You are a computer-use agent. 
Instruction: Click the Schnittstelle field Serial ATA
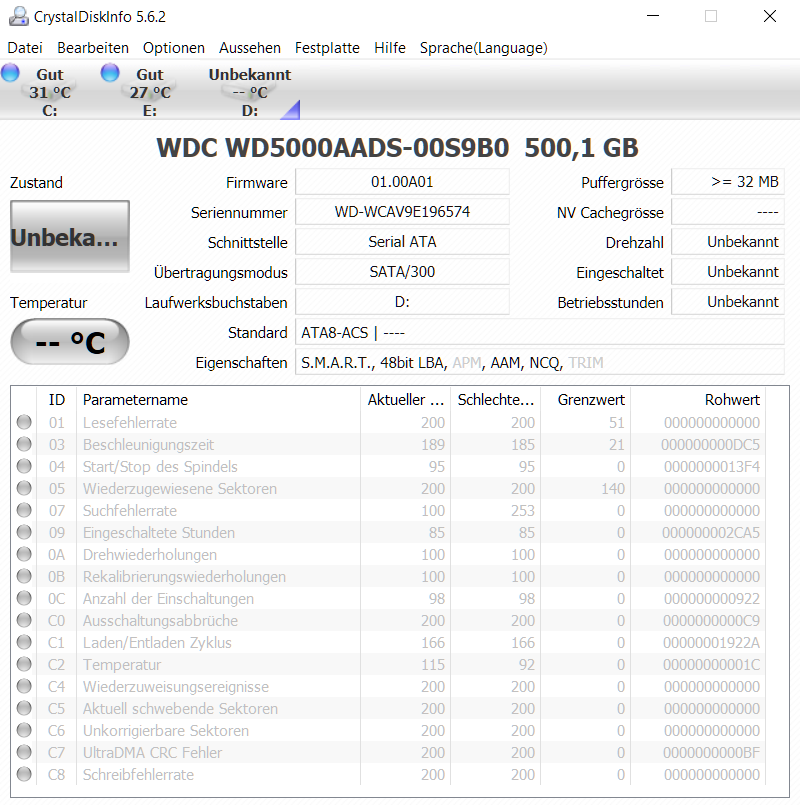pyautogui.click(x=402, y=242)
